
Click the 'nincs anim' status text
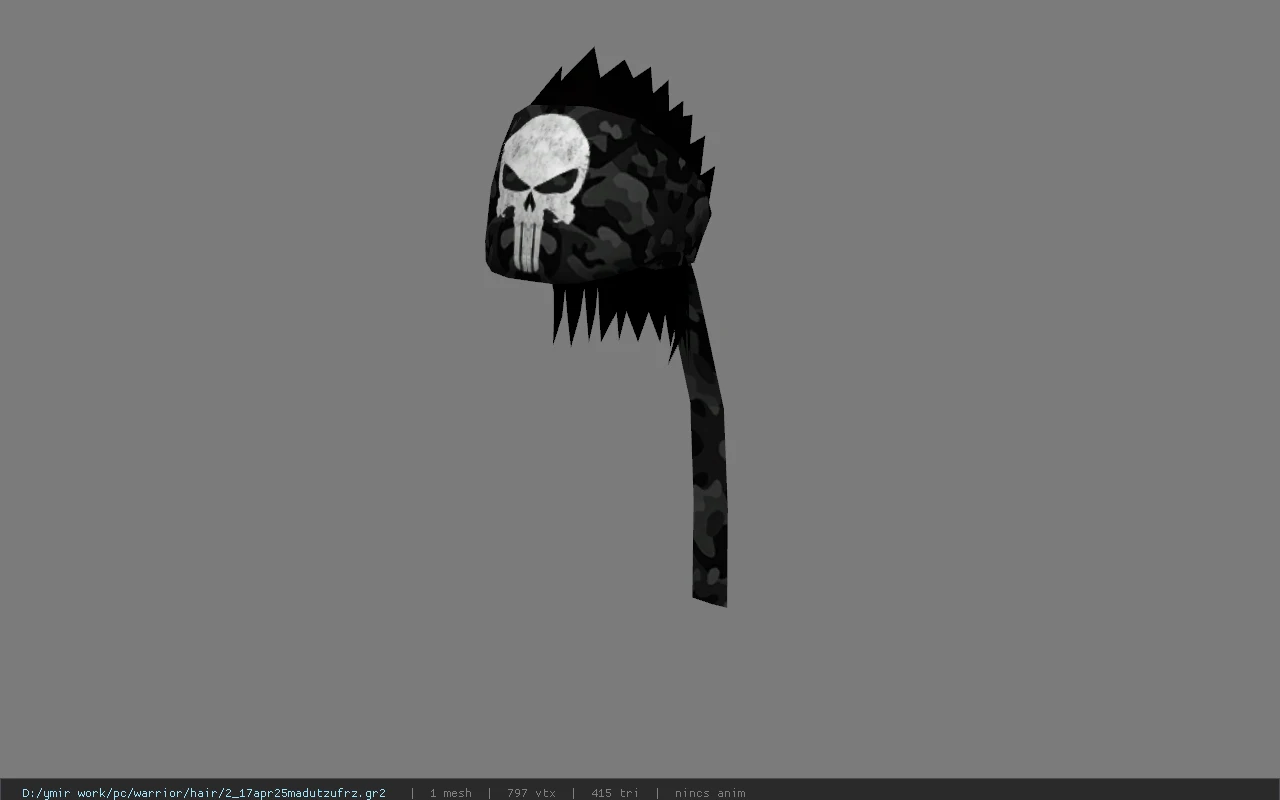[x=710, y=793]
